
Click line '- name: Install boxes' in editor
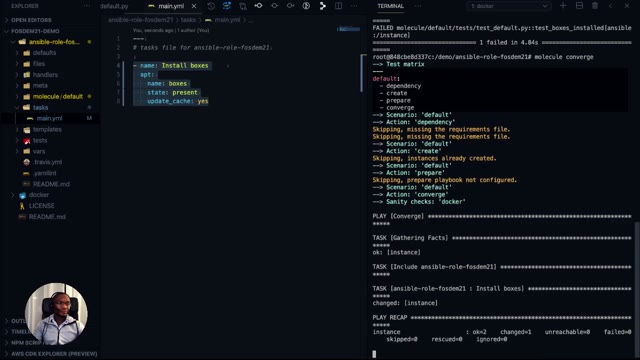coord(171,65)
